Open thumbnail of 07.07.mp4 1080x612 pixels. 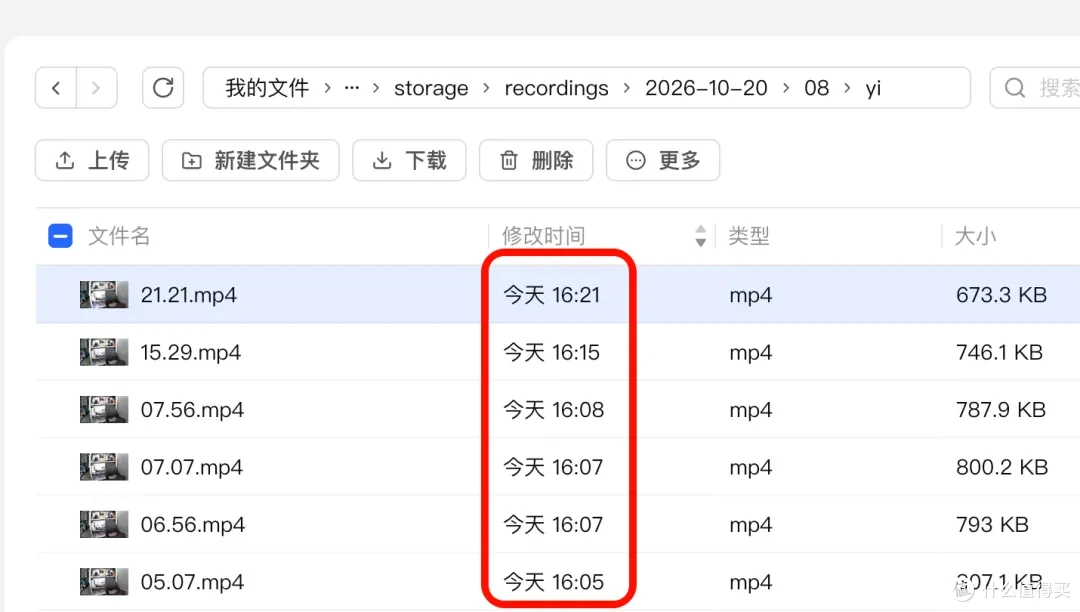[x=104, y=467]
